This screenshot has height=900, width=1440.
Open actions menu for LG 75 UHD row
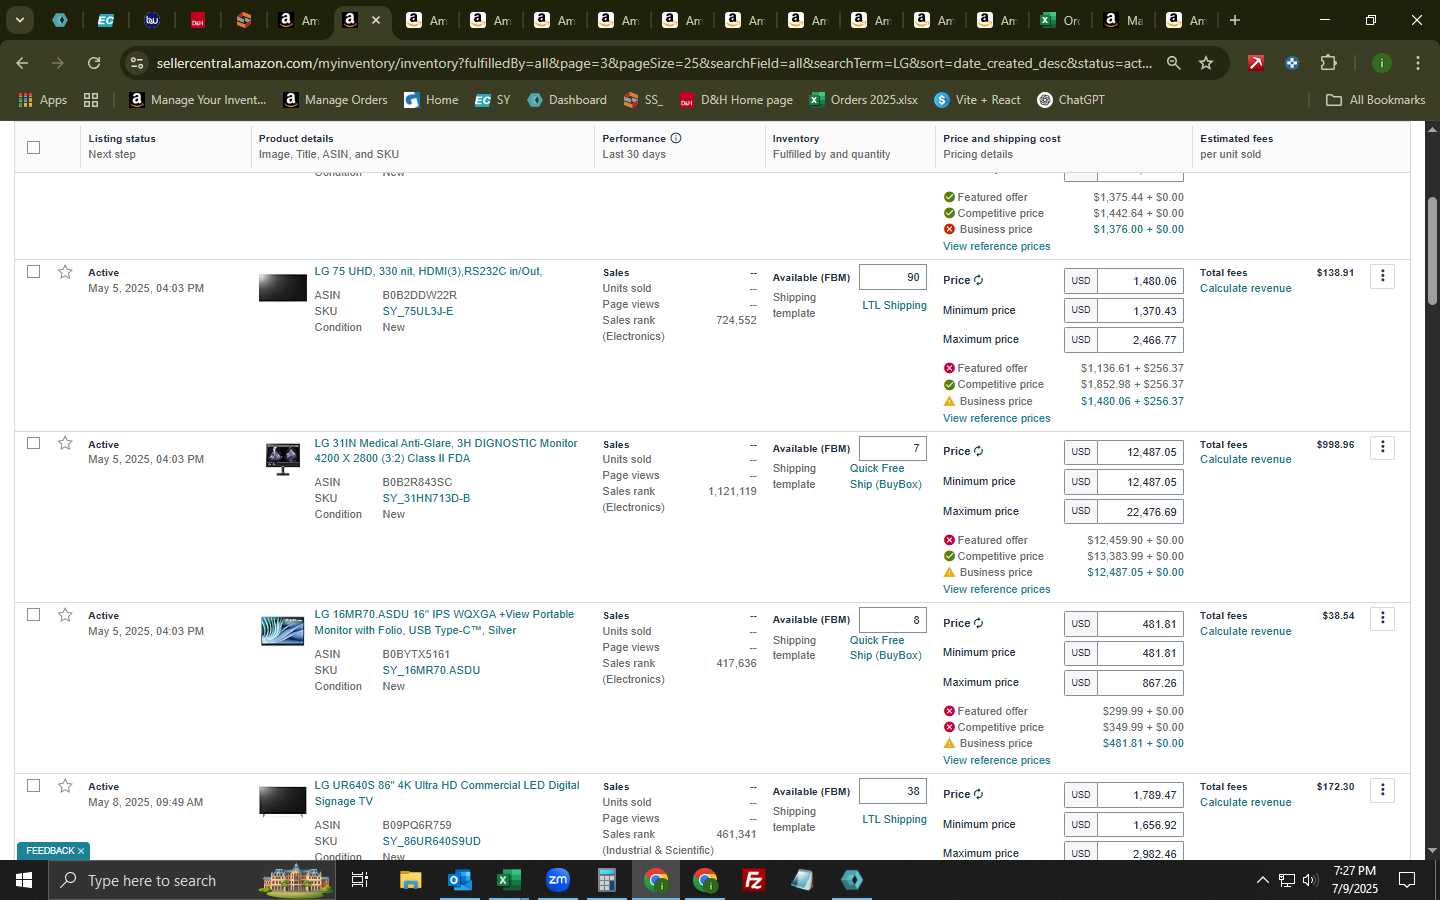click(x=1382, y=276)
